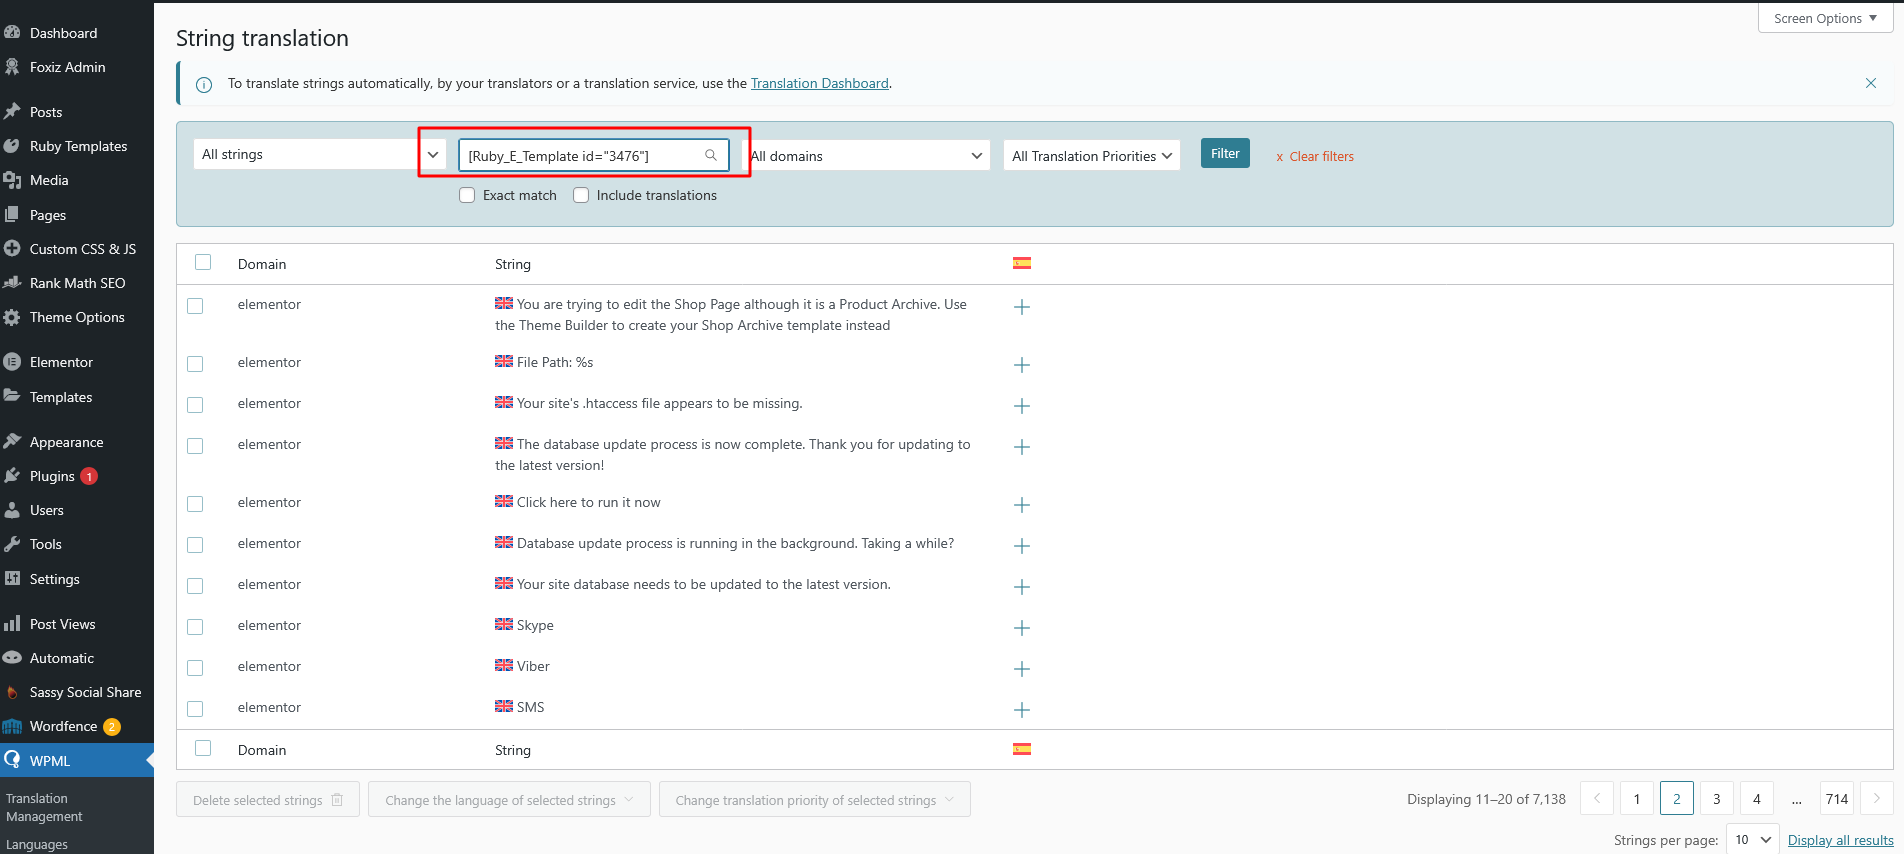Click the Filter button

pos(1225,153)
